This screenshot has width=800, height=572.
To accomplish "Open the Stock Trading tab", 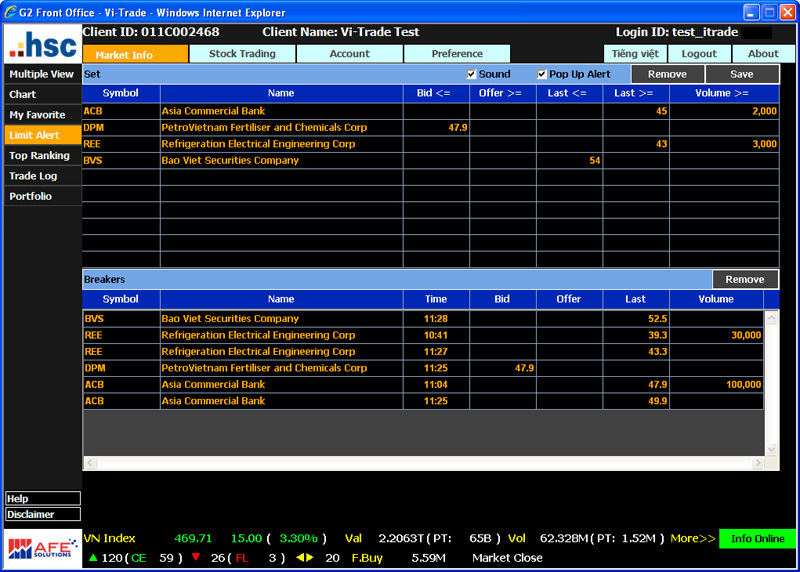I will pyautogui.click(x=242, y=54).
